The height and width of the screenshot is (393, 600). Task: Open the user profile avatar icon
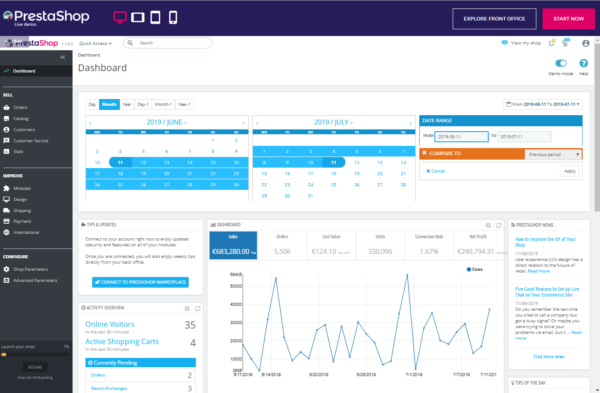click(x=585, y=43)
